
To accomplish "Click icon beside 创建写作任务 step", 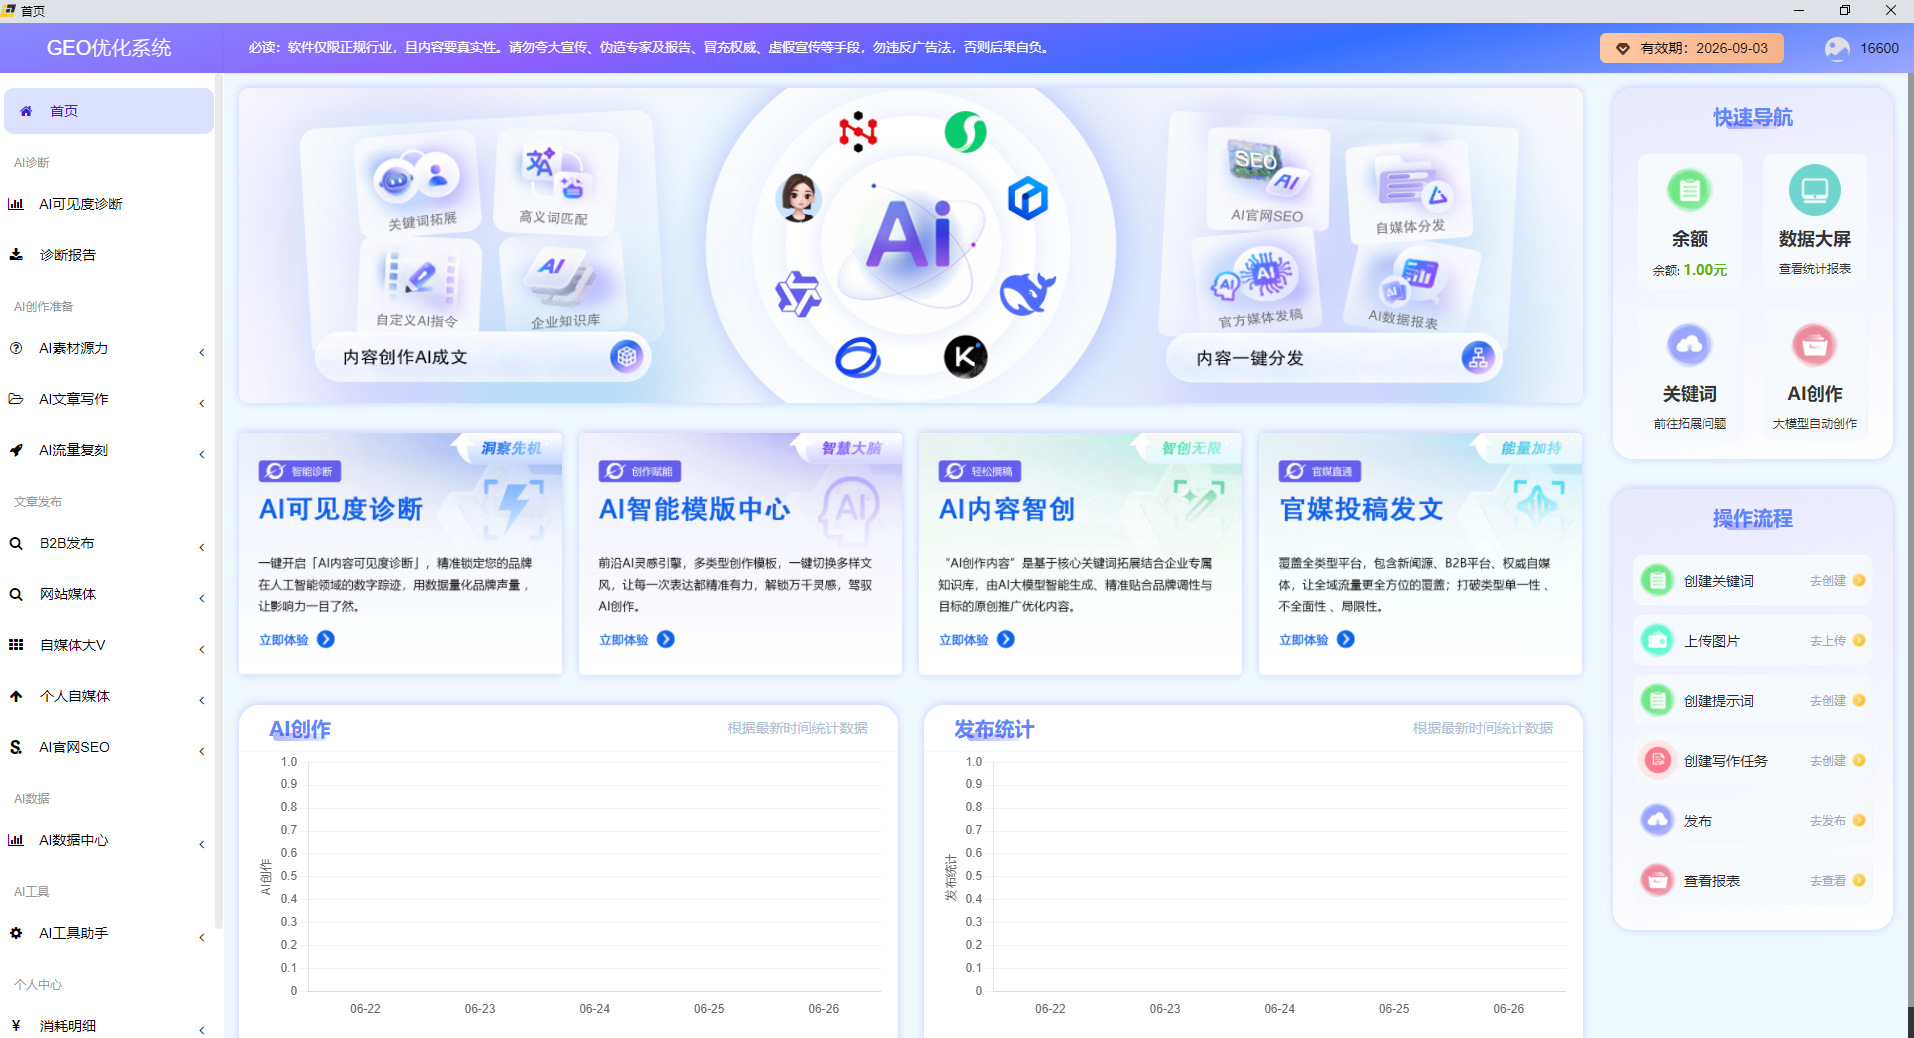I will coord(1657,760).
